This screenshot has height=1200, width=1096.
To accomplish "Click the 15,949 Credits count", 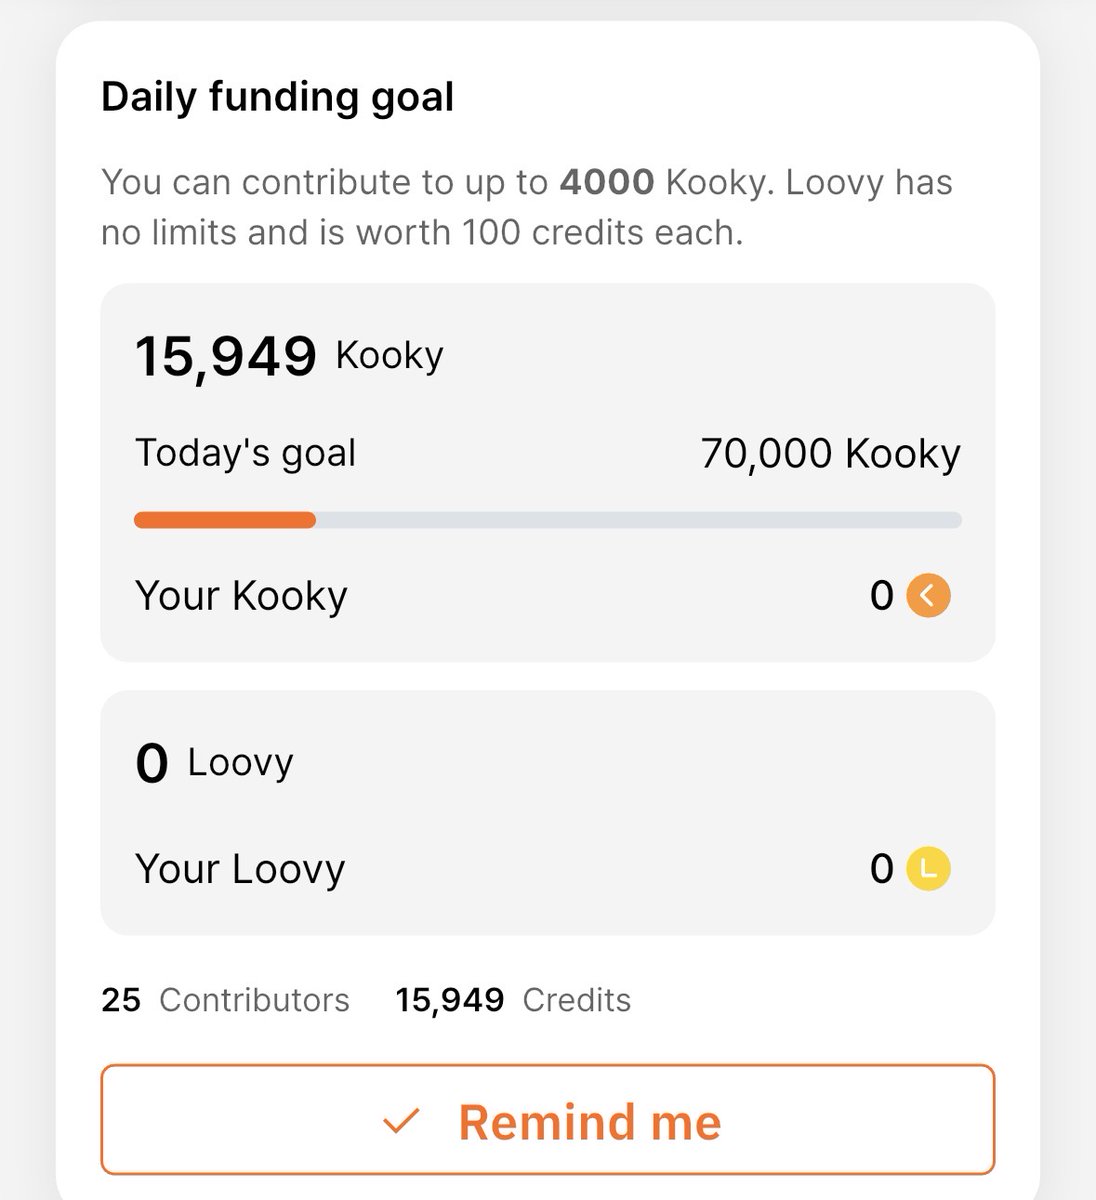I will pyautogui.click(x=513, y=1000).
